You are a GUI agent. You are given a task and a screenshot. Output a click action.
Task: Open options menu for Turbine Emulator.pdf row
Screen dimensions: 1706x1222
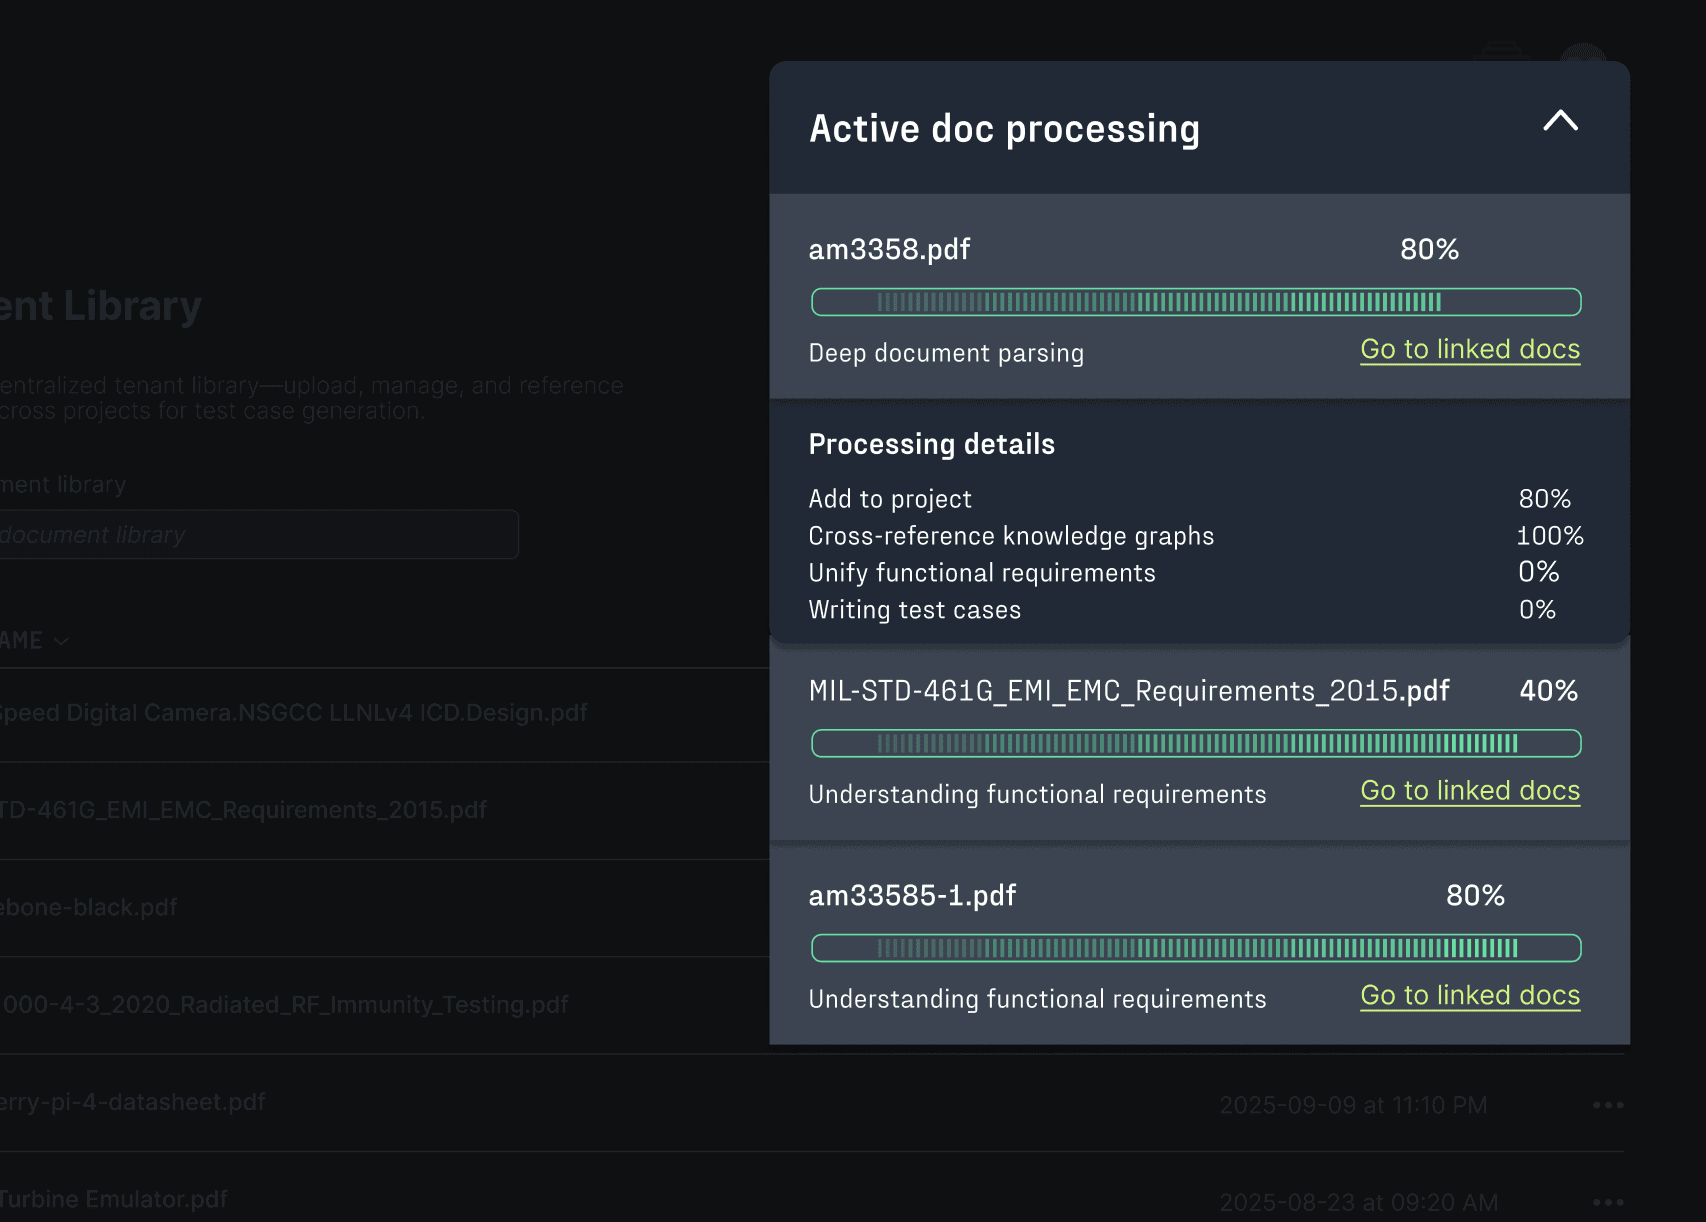click(x=1608, y=1202)
